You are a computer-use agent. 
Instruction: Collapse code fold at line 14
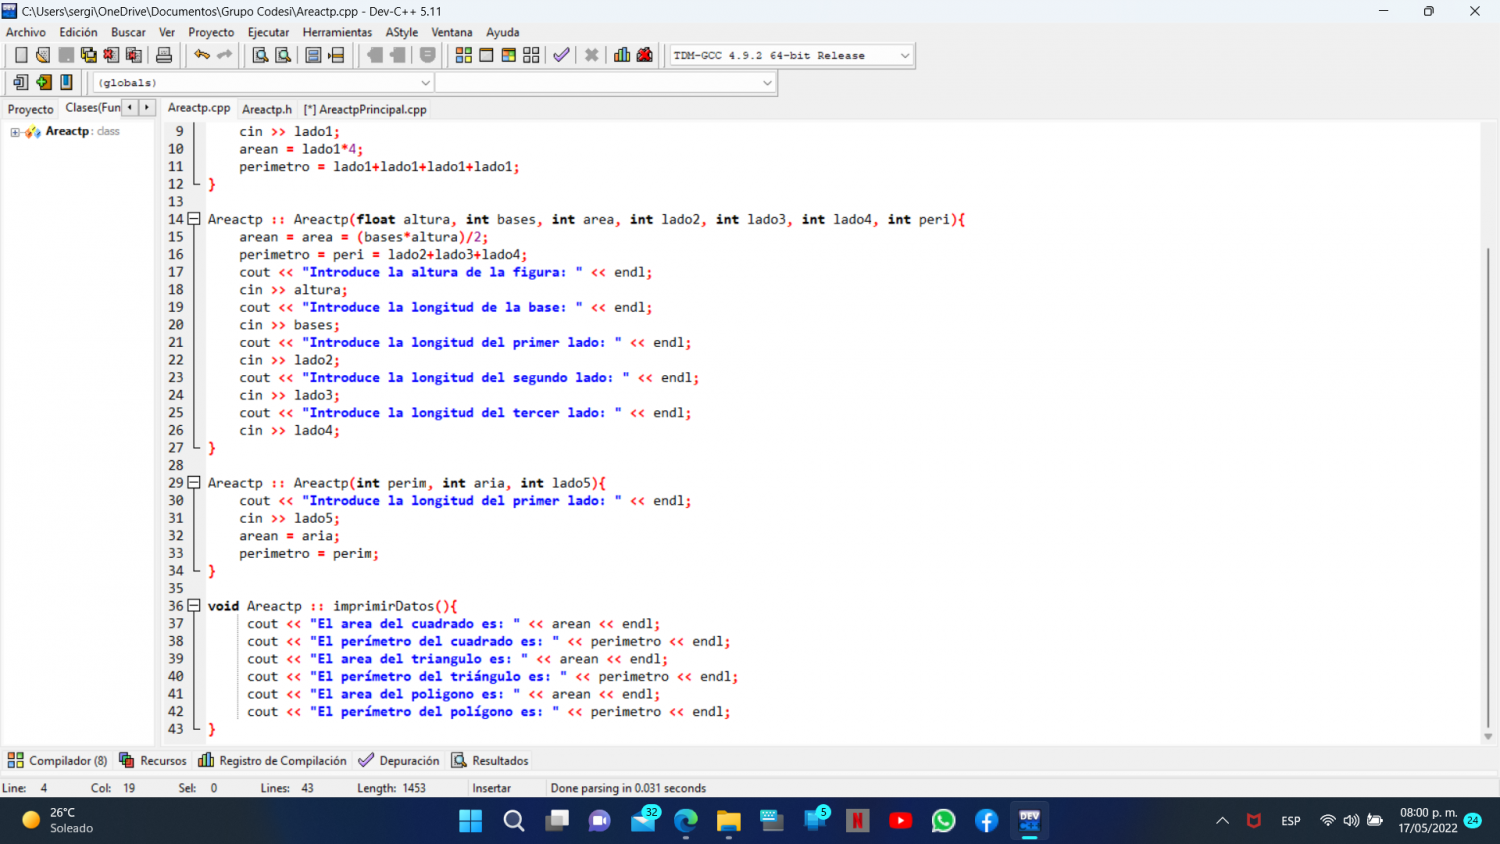[194, 219]
